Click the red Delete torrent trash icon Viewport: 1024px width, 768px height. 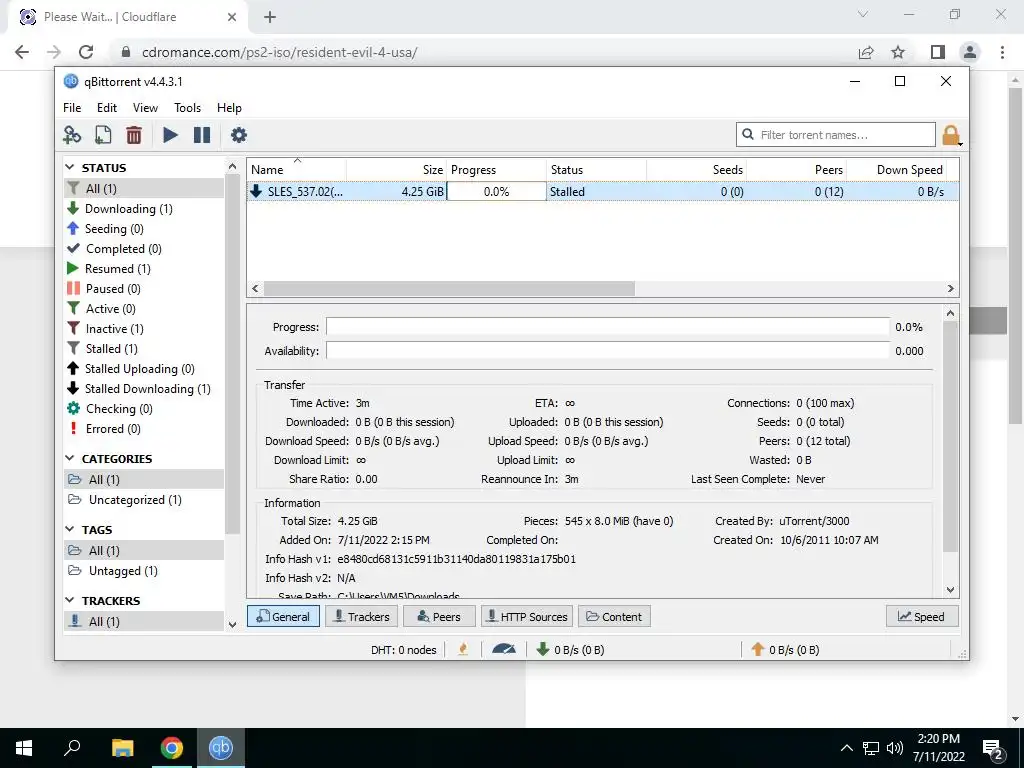[x=134, y=135]
